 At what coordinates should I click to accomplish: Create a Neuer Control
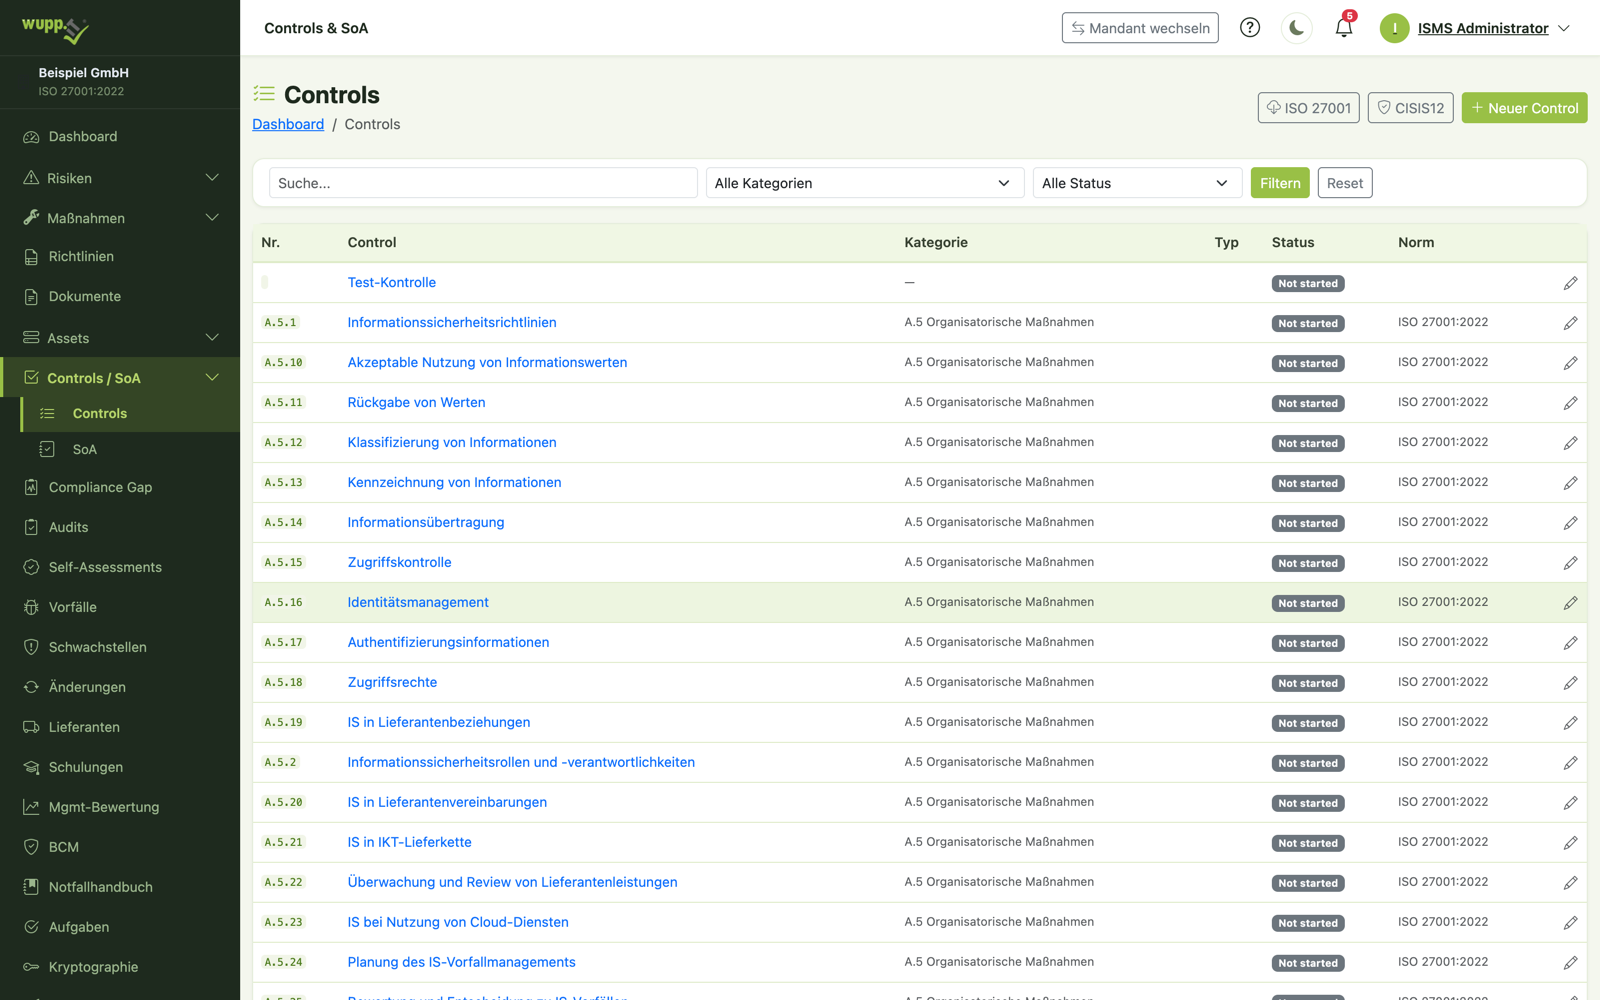coord(1524,108)
